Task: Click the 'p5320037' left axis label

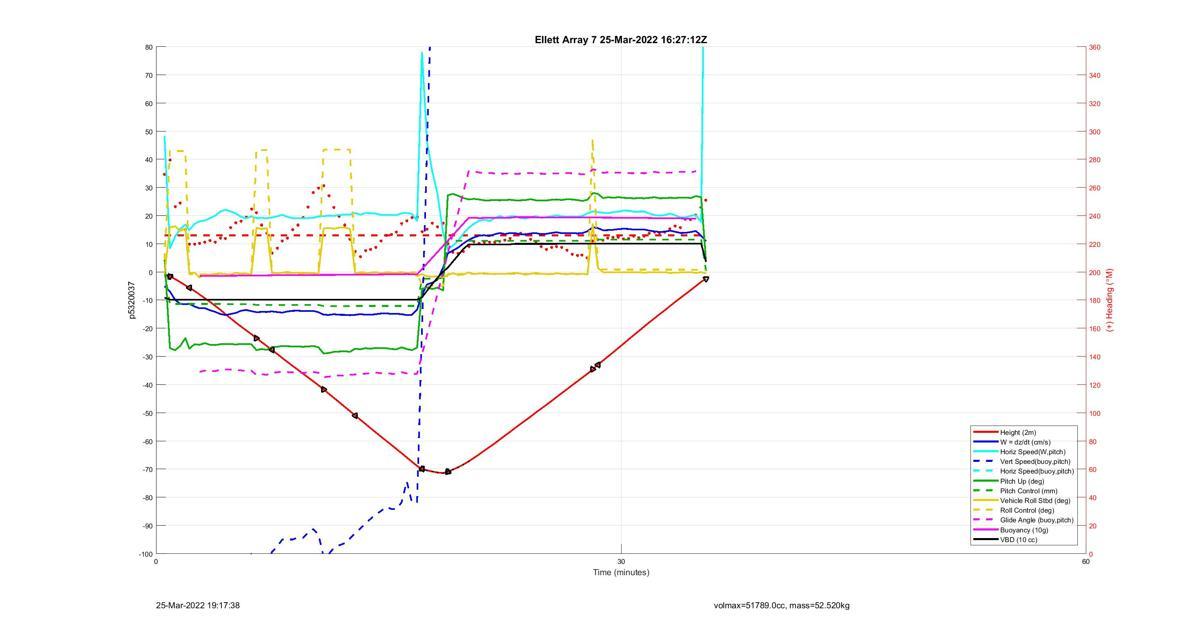Action: (132, 300)
